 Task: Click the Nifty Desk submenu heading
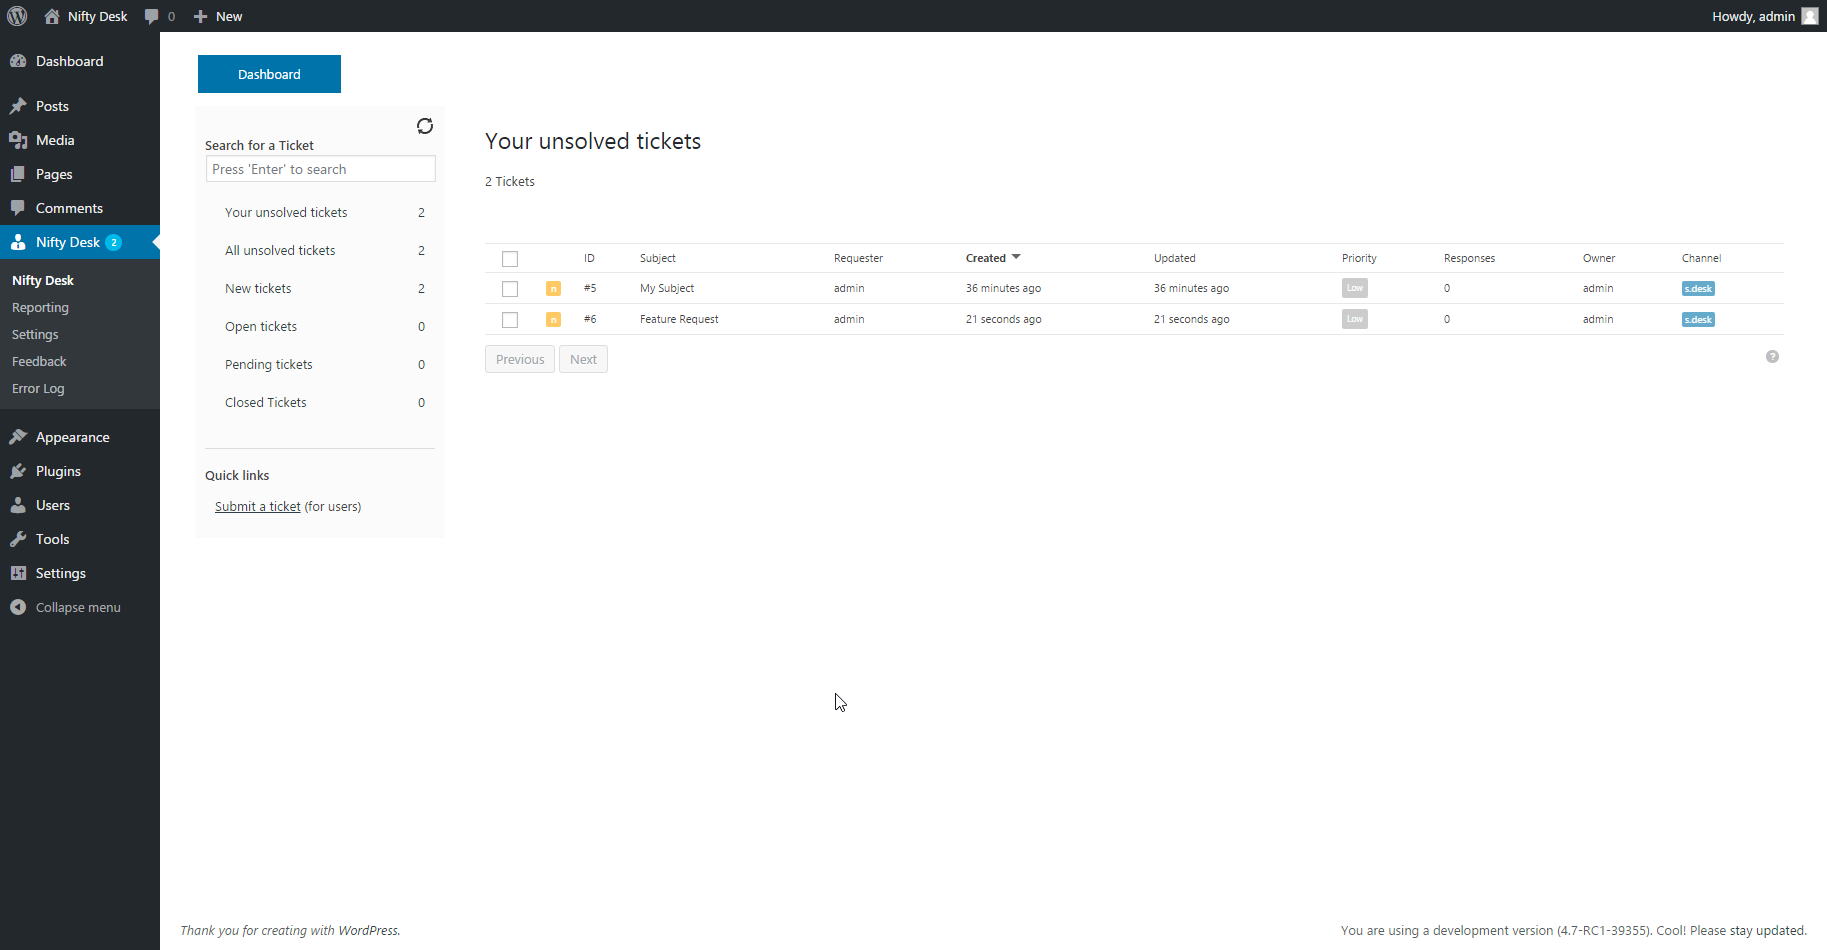43,281
